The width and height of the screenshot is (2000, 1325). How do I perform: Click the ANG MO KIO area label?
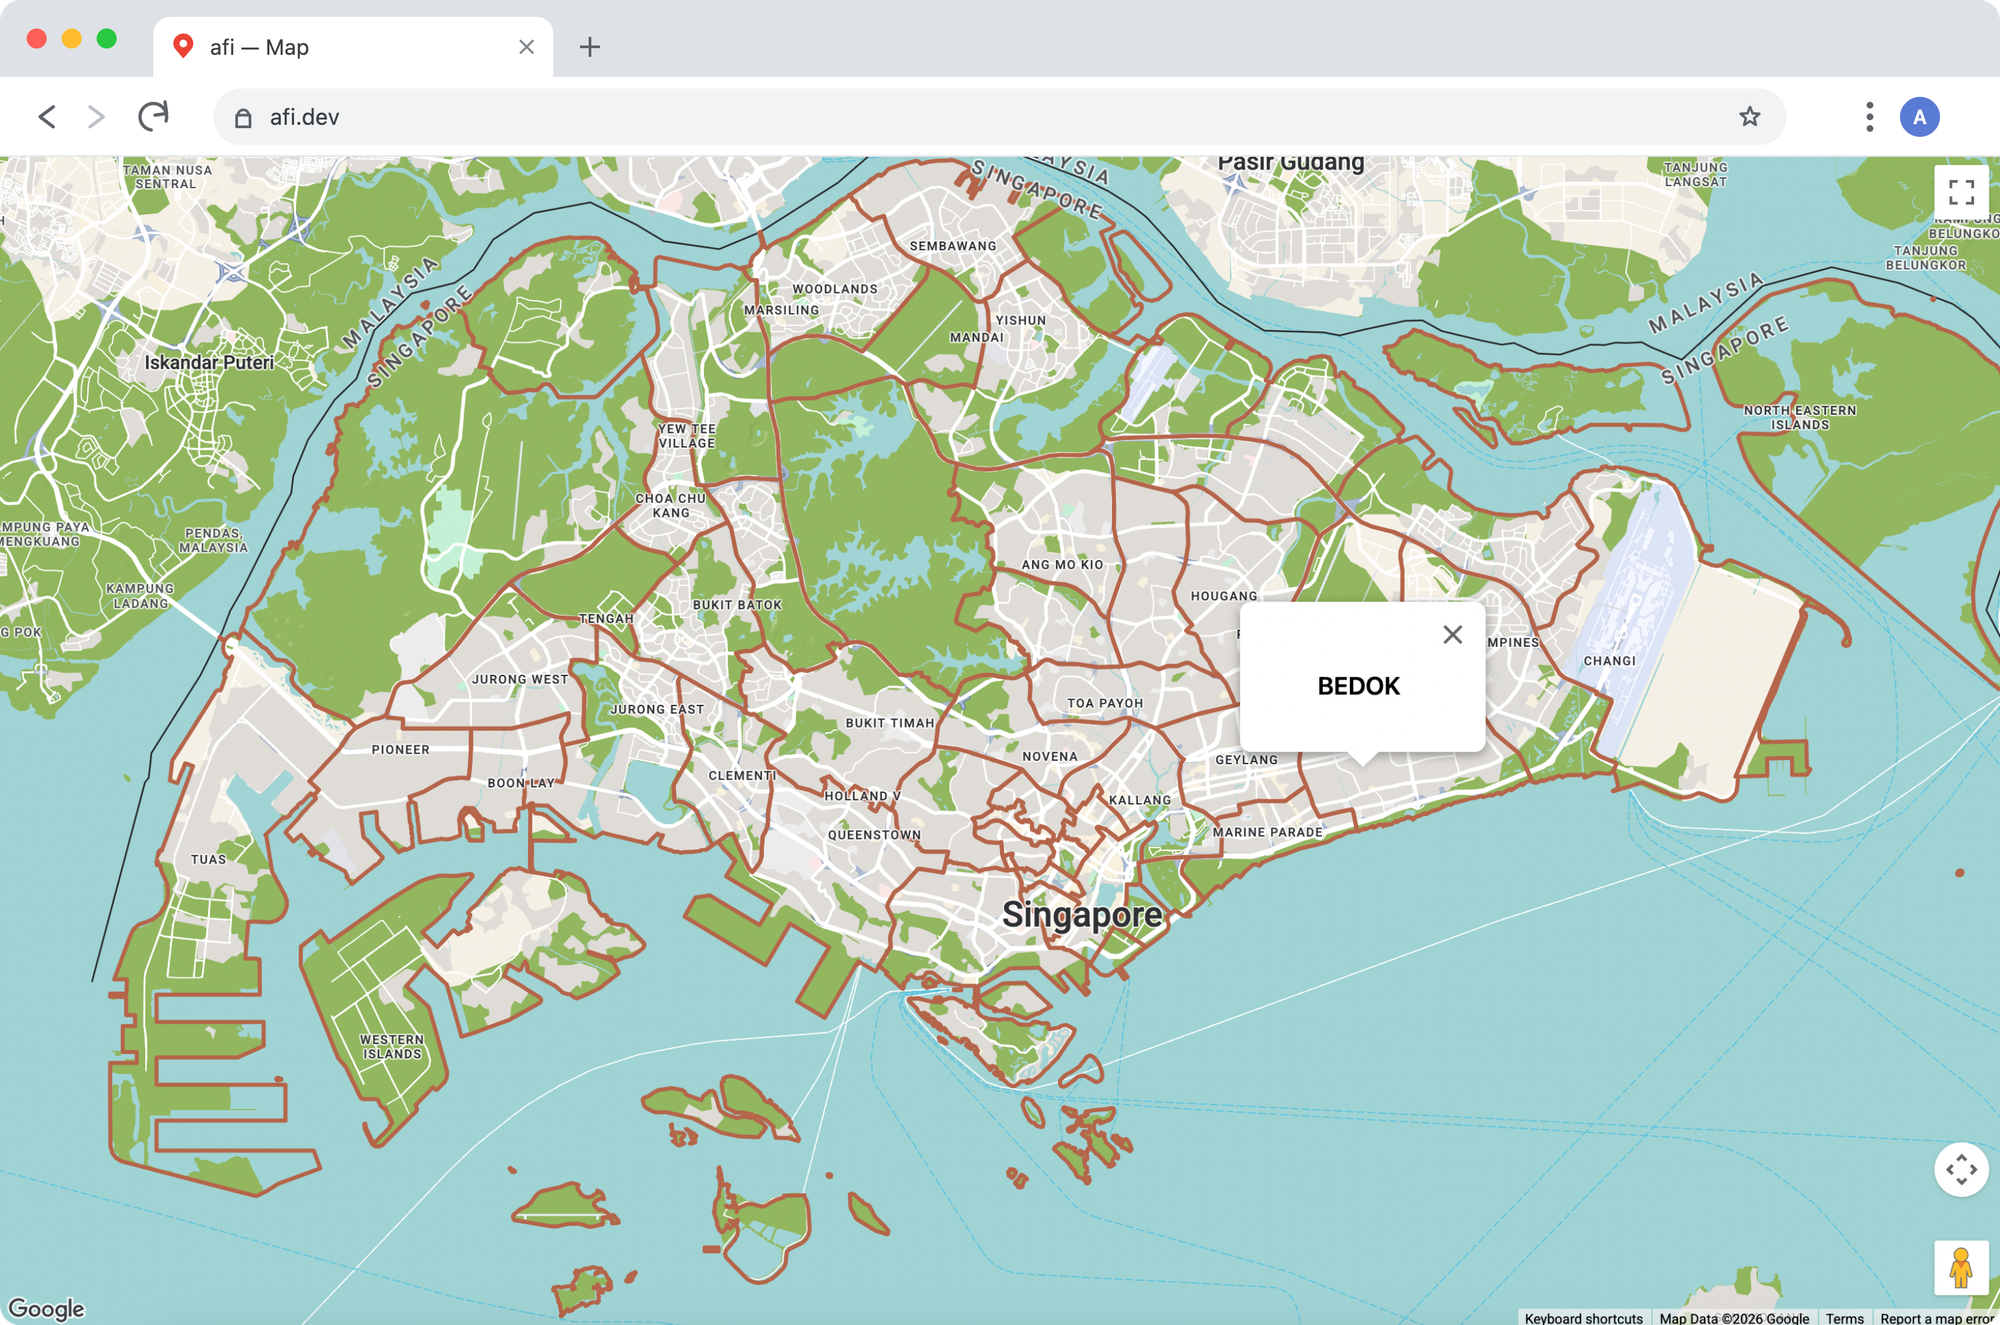coord(1062,565)
